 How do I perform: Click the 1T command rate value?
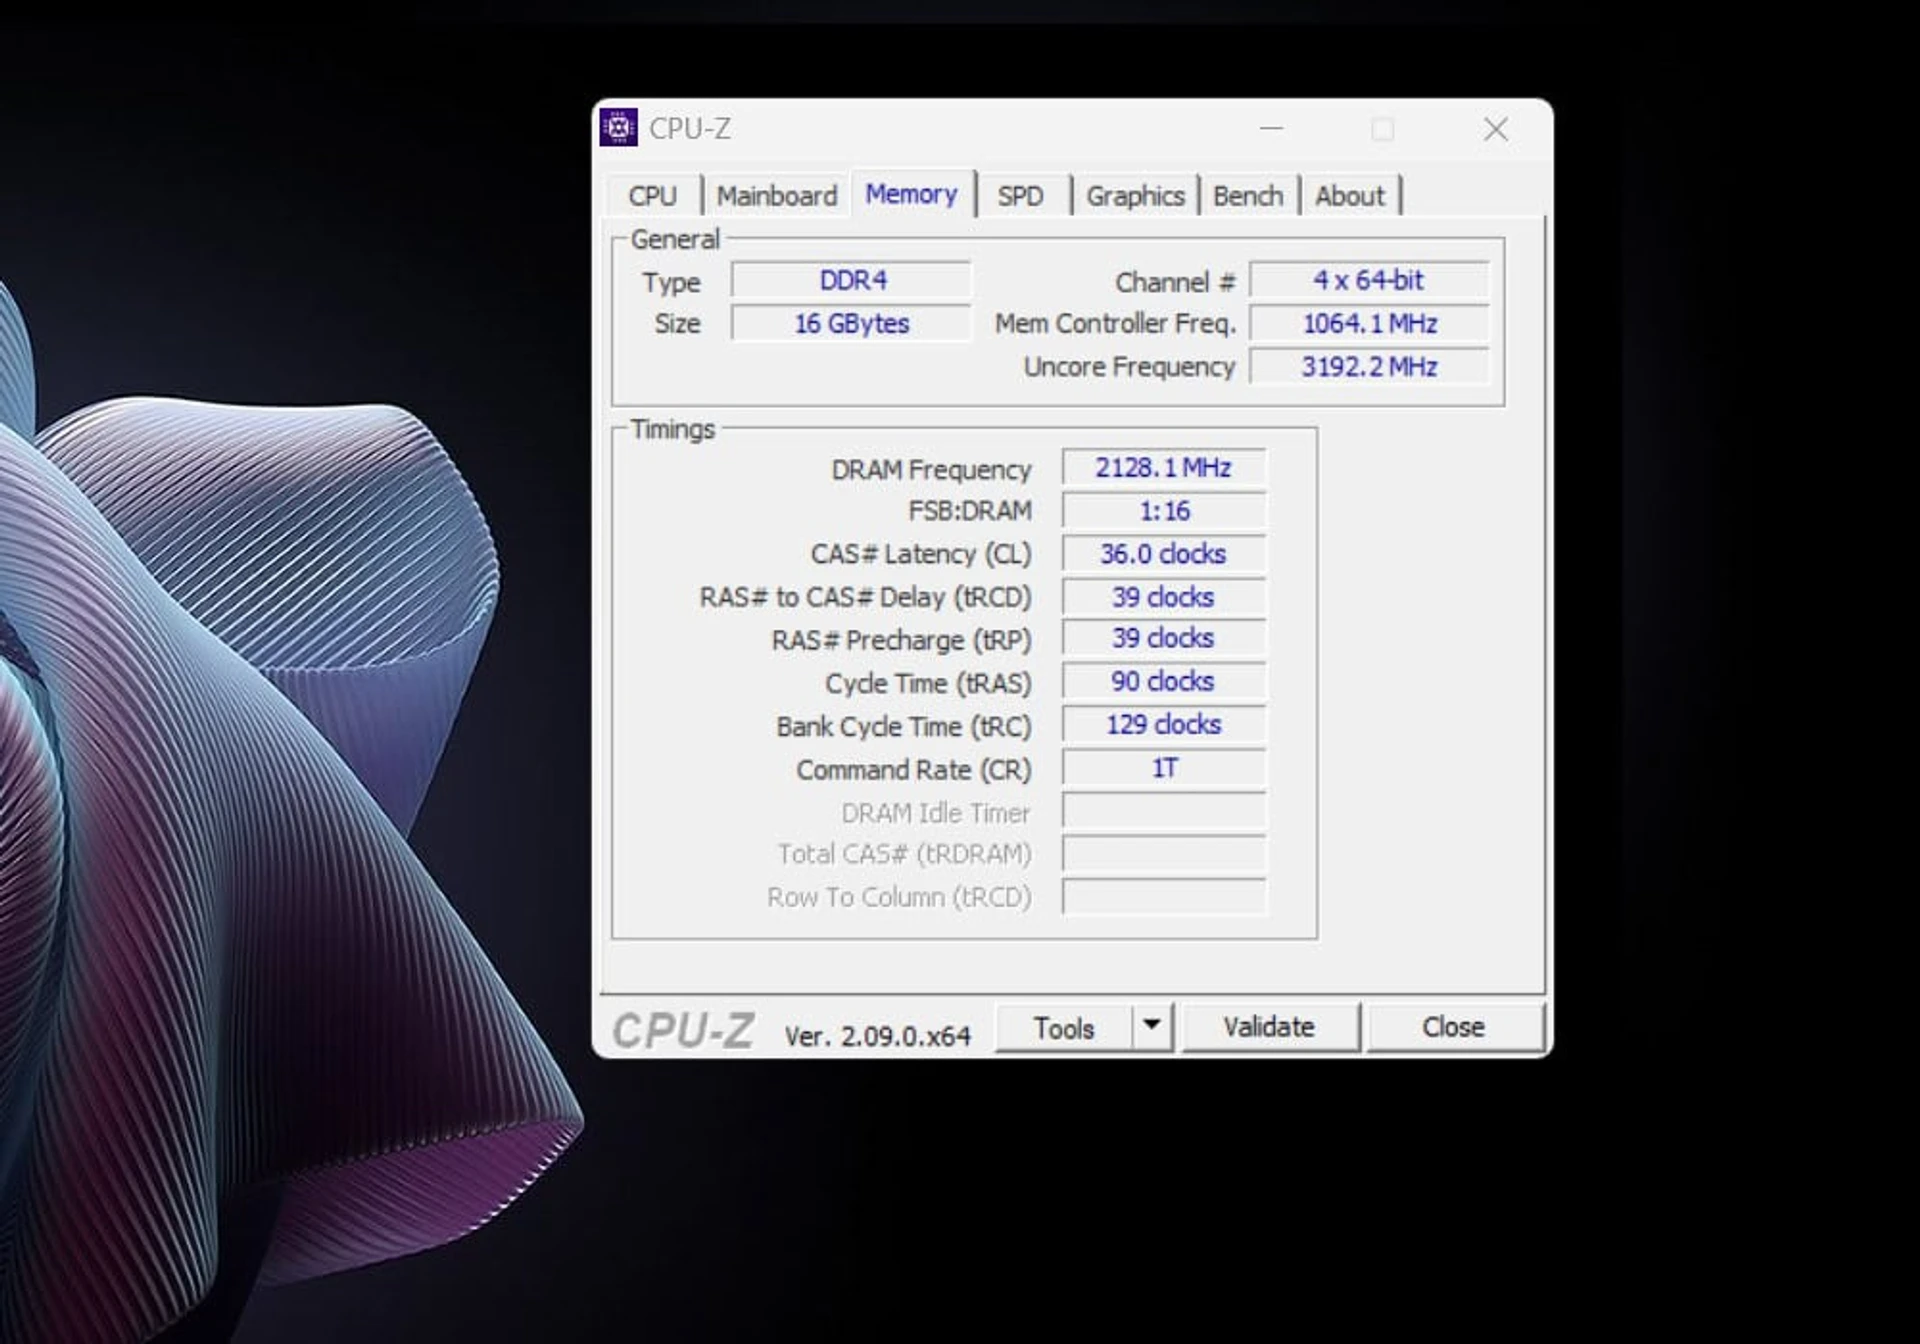click(1163, 768)
